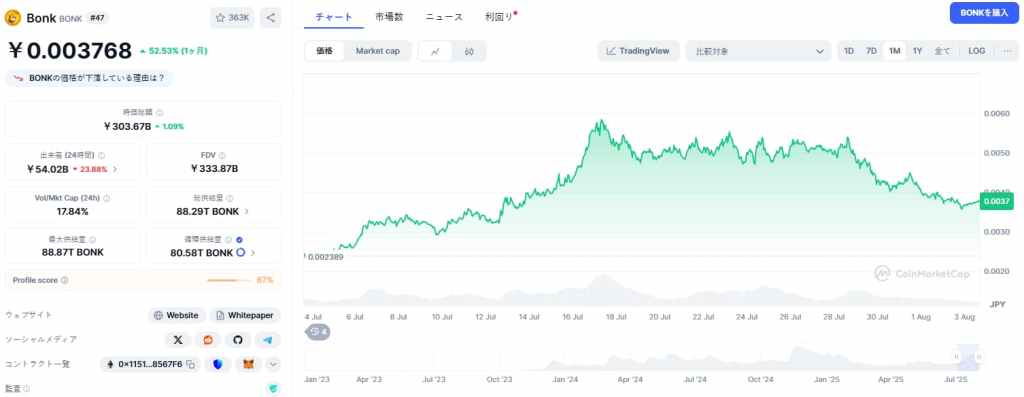Screen dimensions: 1024x397
Task: Click the BONKを購入 buy button
Action: click(x=984, y=12)
